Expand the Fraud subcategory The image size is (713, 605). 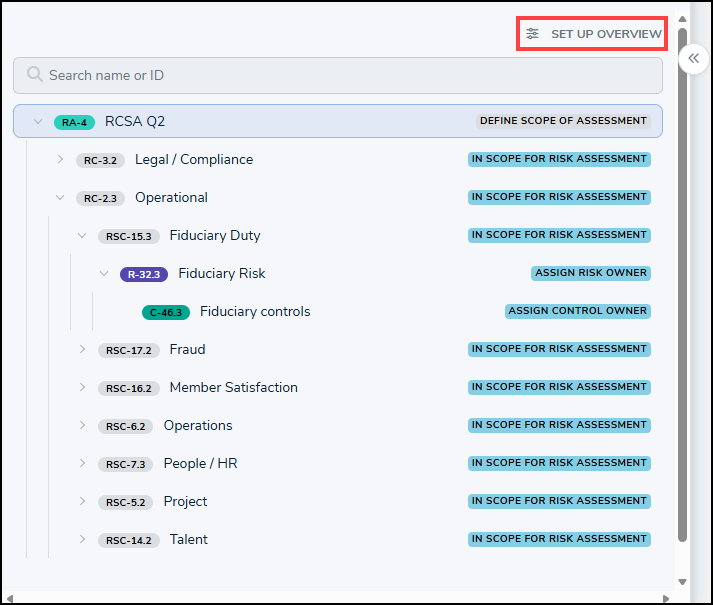82,349
